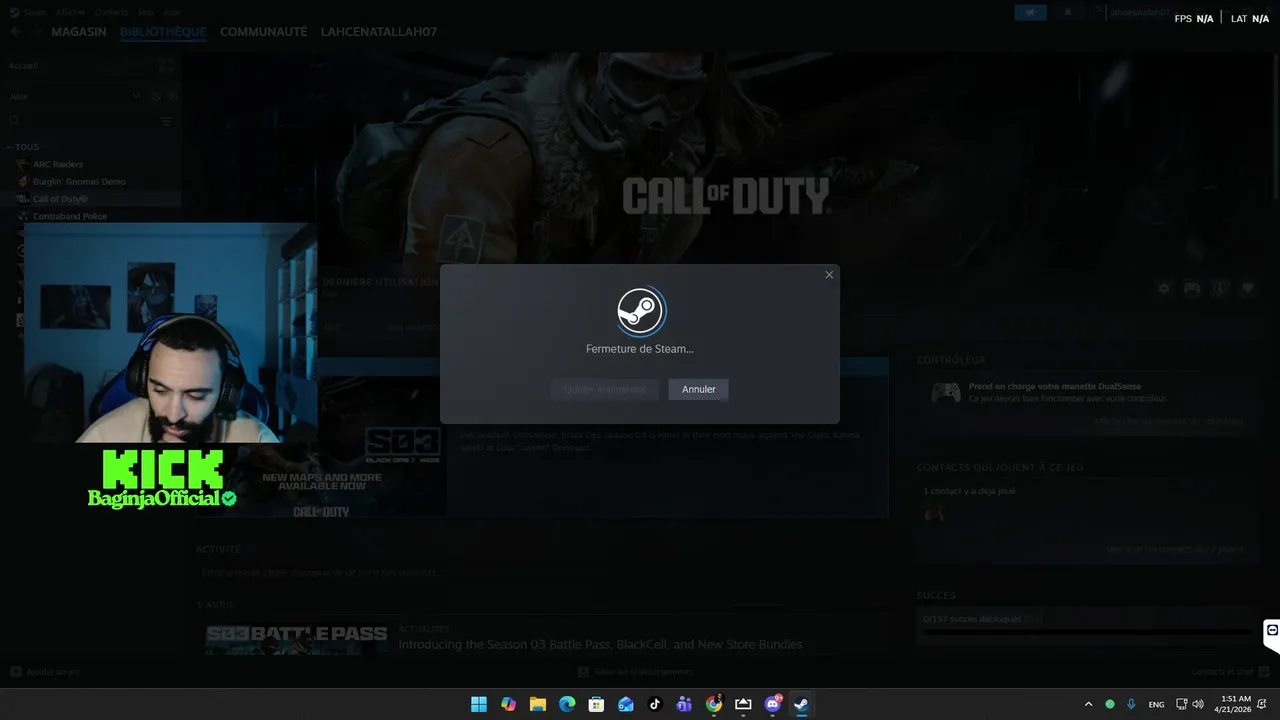This screenshot has width=1280, height=720.
Task: Open Contacts et chat at bottom right
Action: pyautogui.click(x=1230, y=672)
